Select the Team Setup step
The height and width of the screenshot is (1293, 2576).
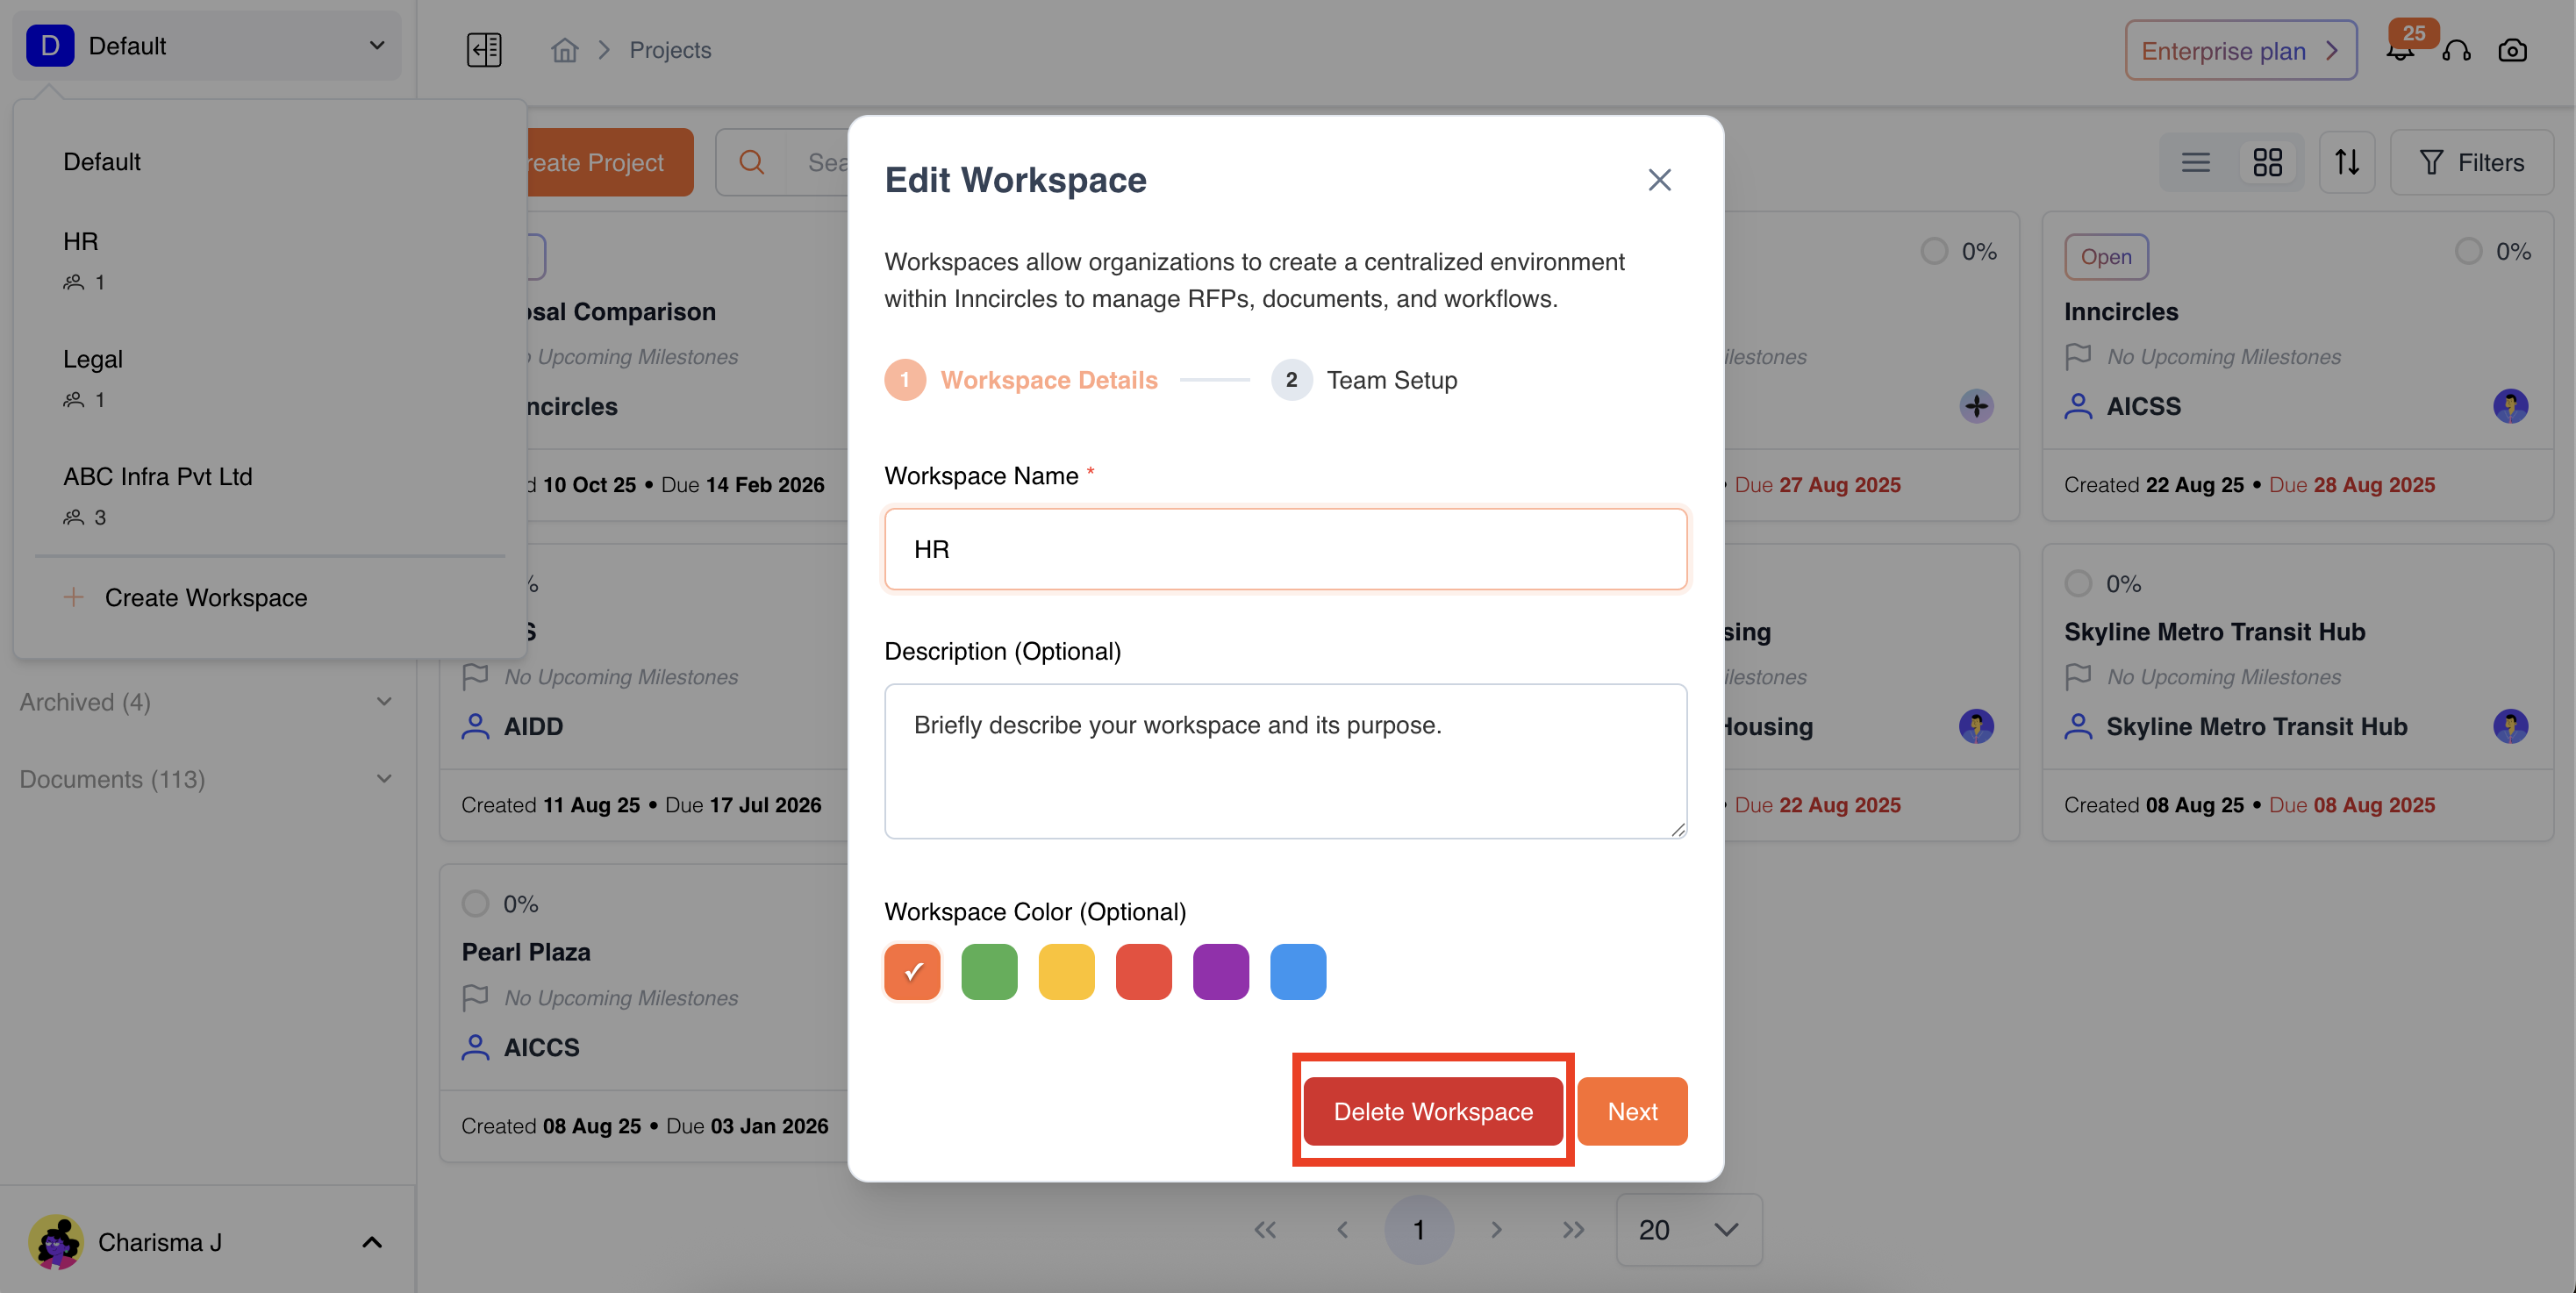[x=1390, y=380]
